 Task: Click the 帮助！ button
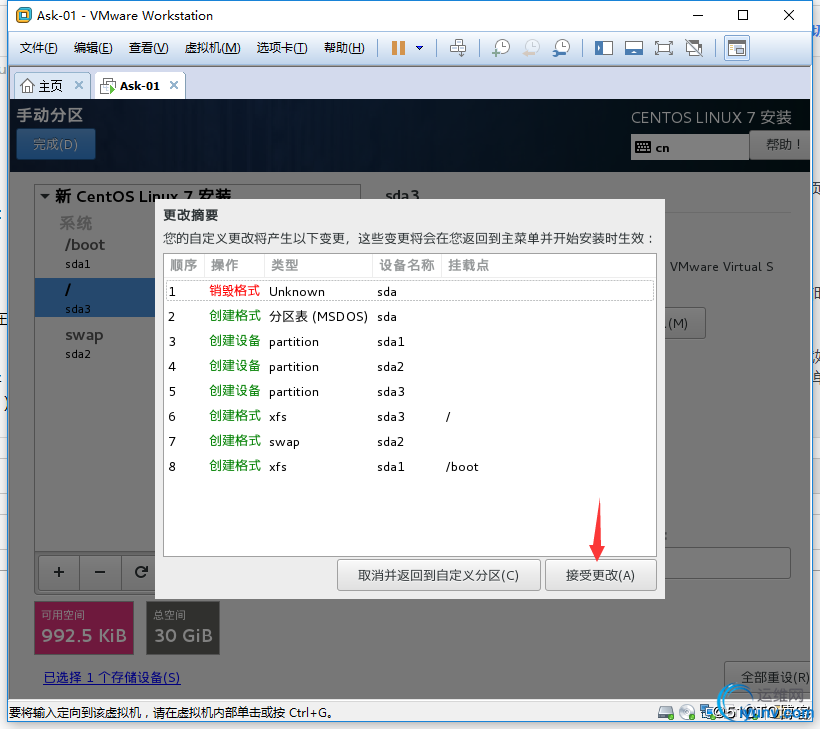(782, 145)
